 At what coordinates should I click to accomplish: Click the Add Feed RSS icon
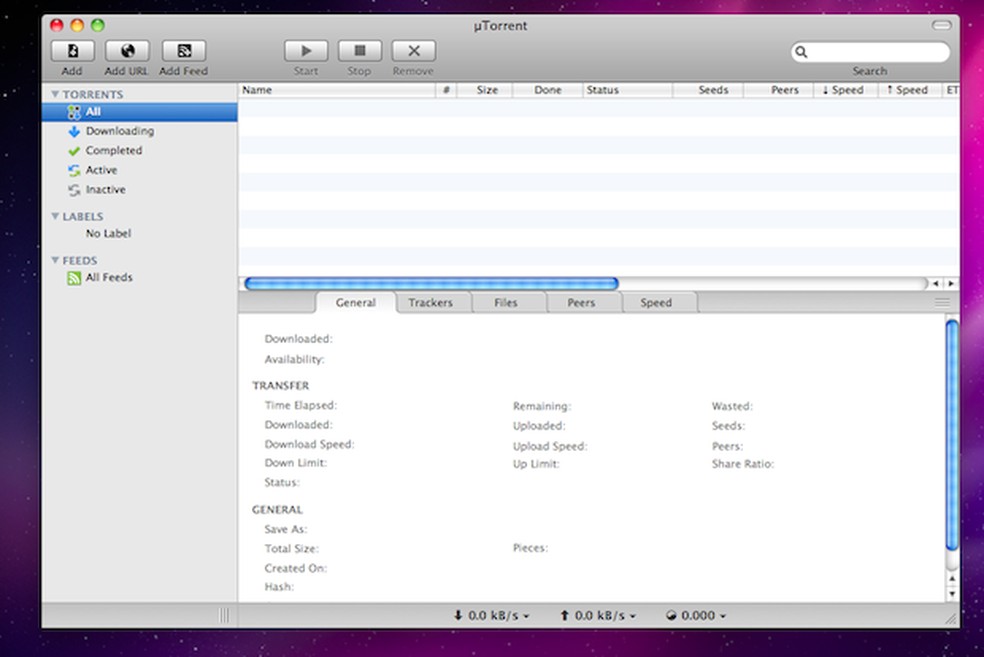point(183,51)
